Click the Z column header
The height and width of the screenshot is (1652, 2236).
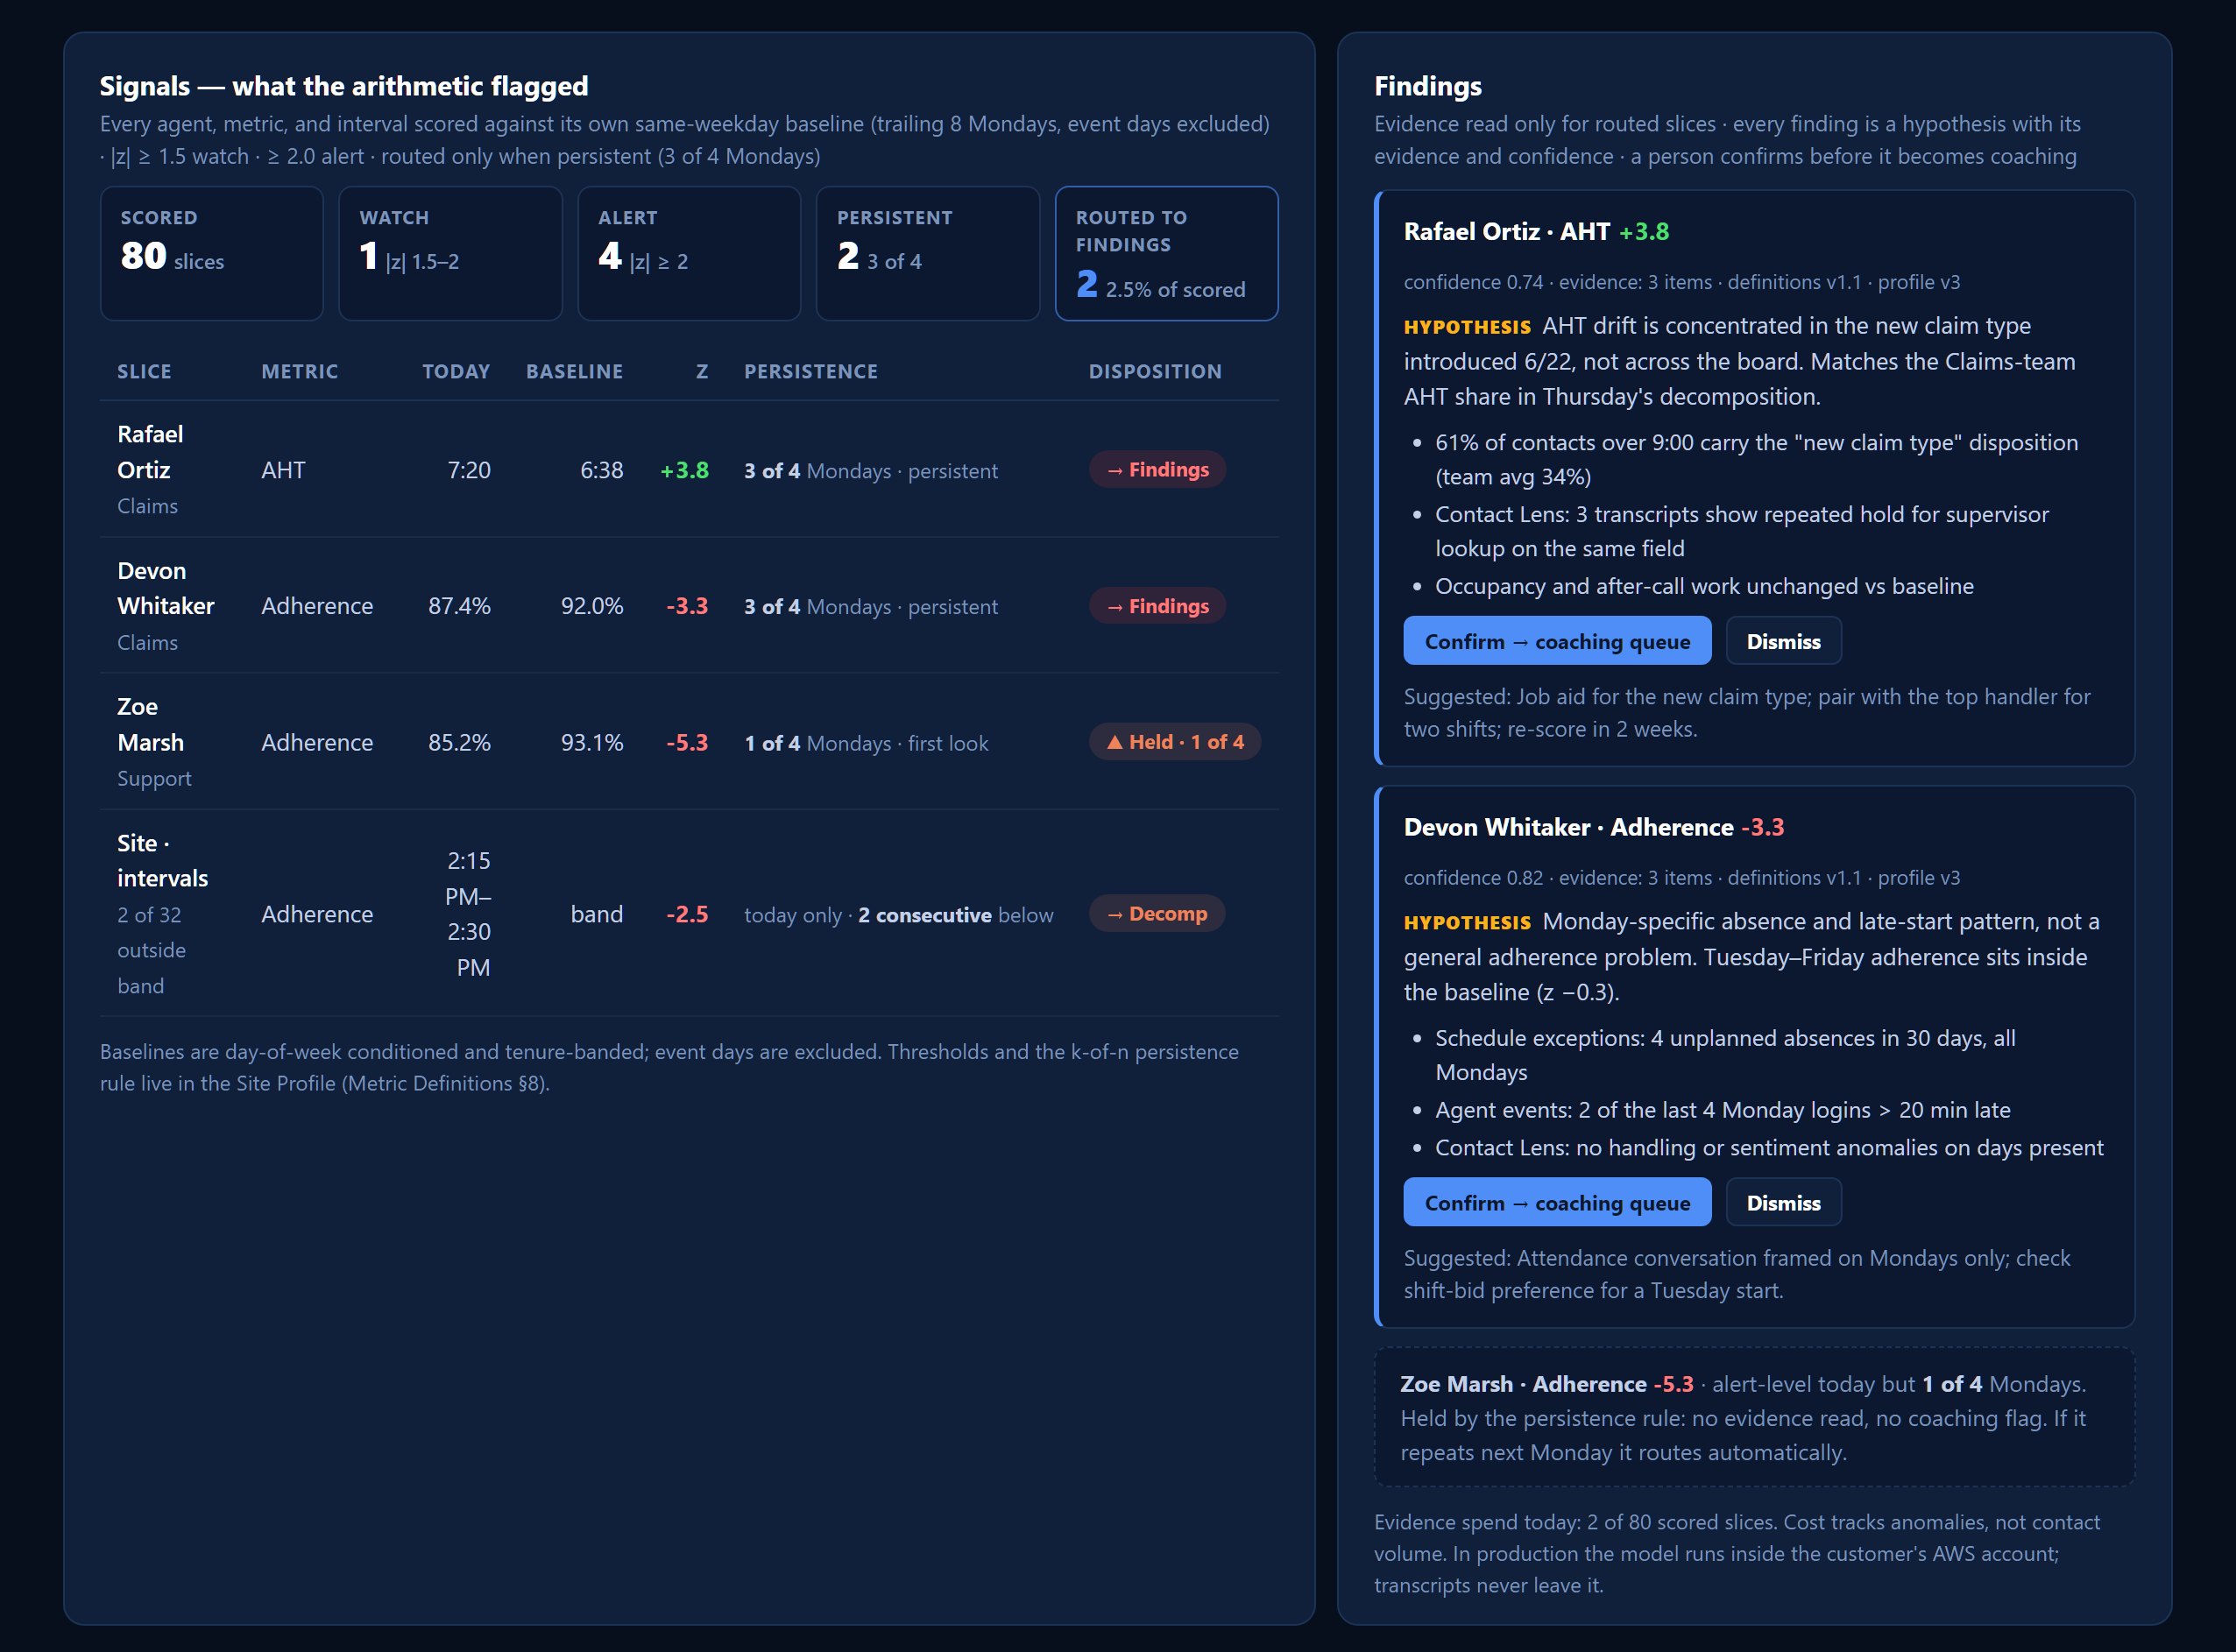702,371
